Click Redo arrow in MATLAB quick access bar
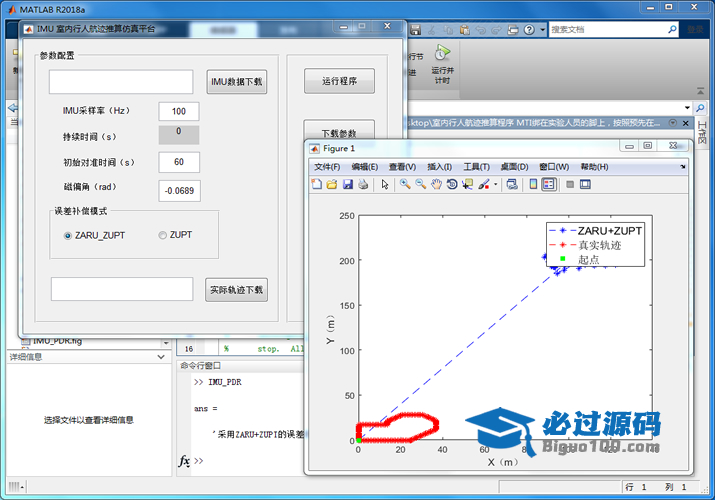This screenshot has width=715, height=500. [x=496, y=30]
